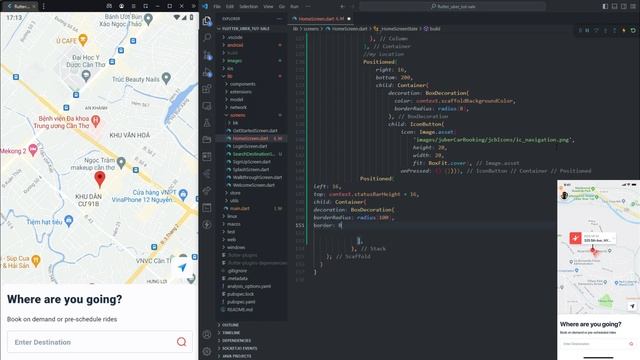Tap the Cửa hàng VNPT shop marker
This screenshot has height=360, width=640.
pyautogui.click(x=183, y=194)
